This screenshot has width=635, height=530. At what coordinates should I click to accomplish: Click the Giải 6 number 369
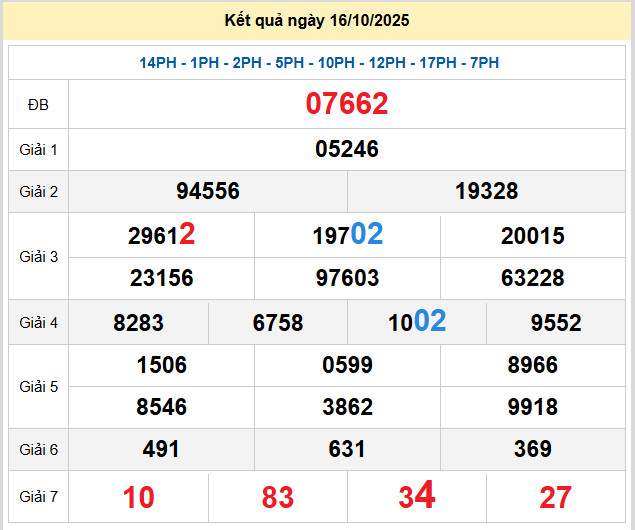coord(532,450)
